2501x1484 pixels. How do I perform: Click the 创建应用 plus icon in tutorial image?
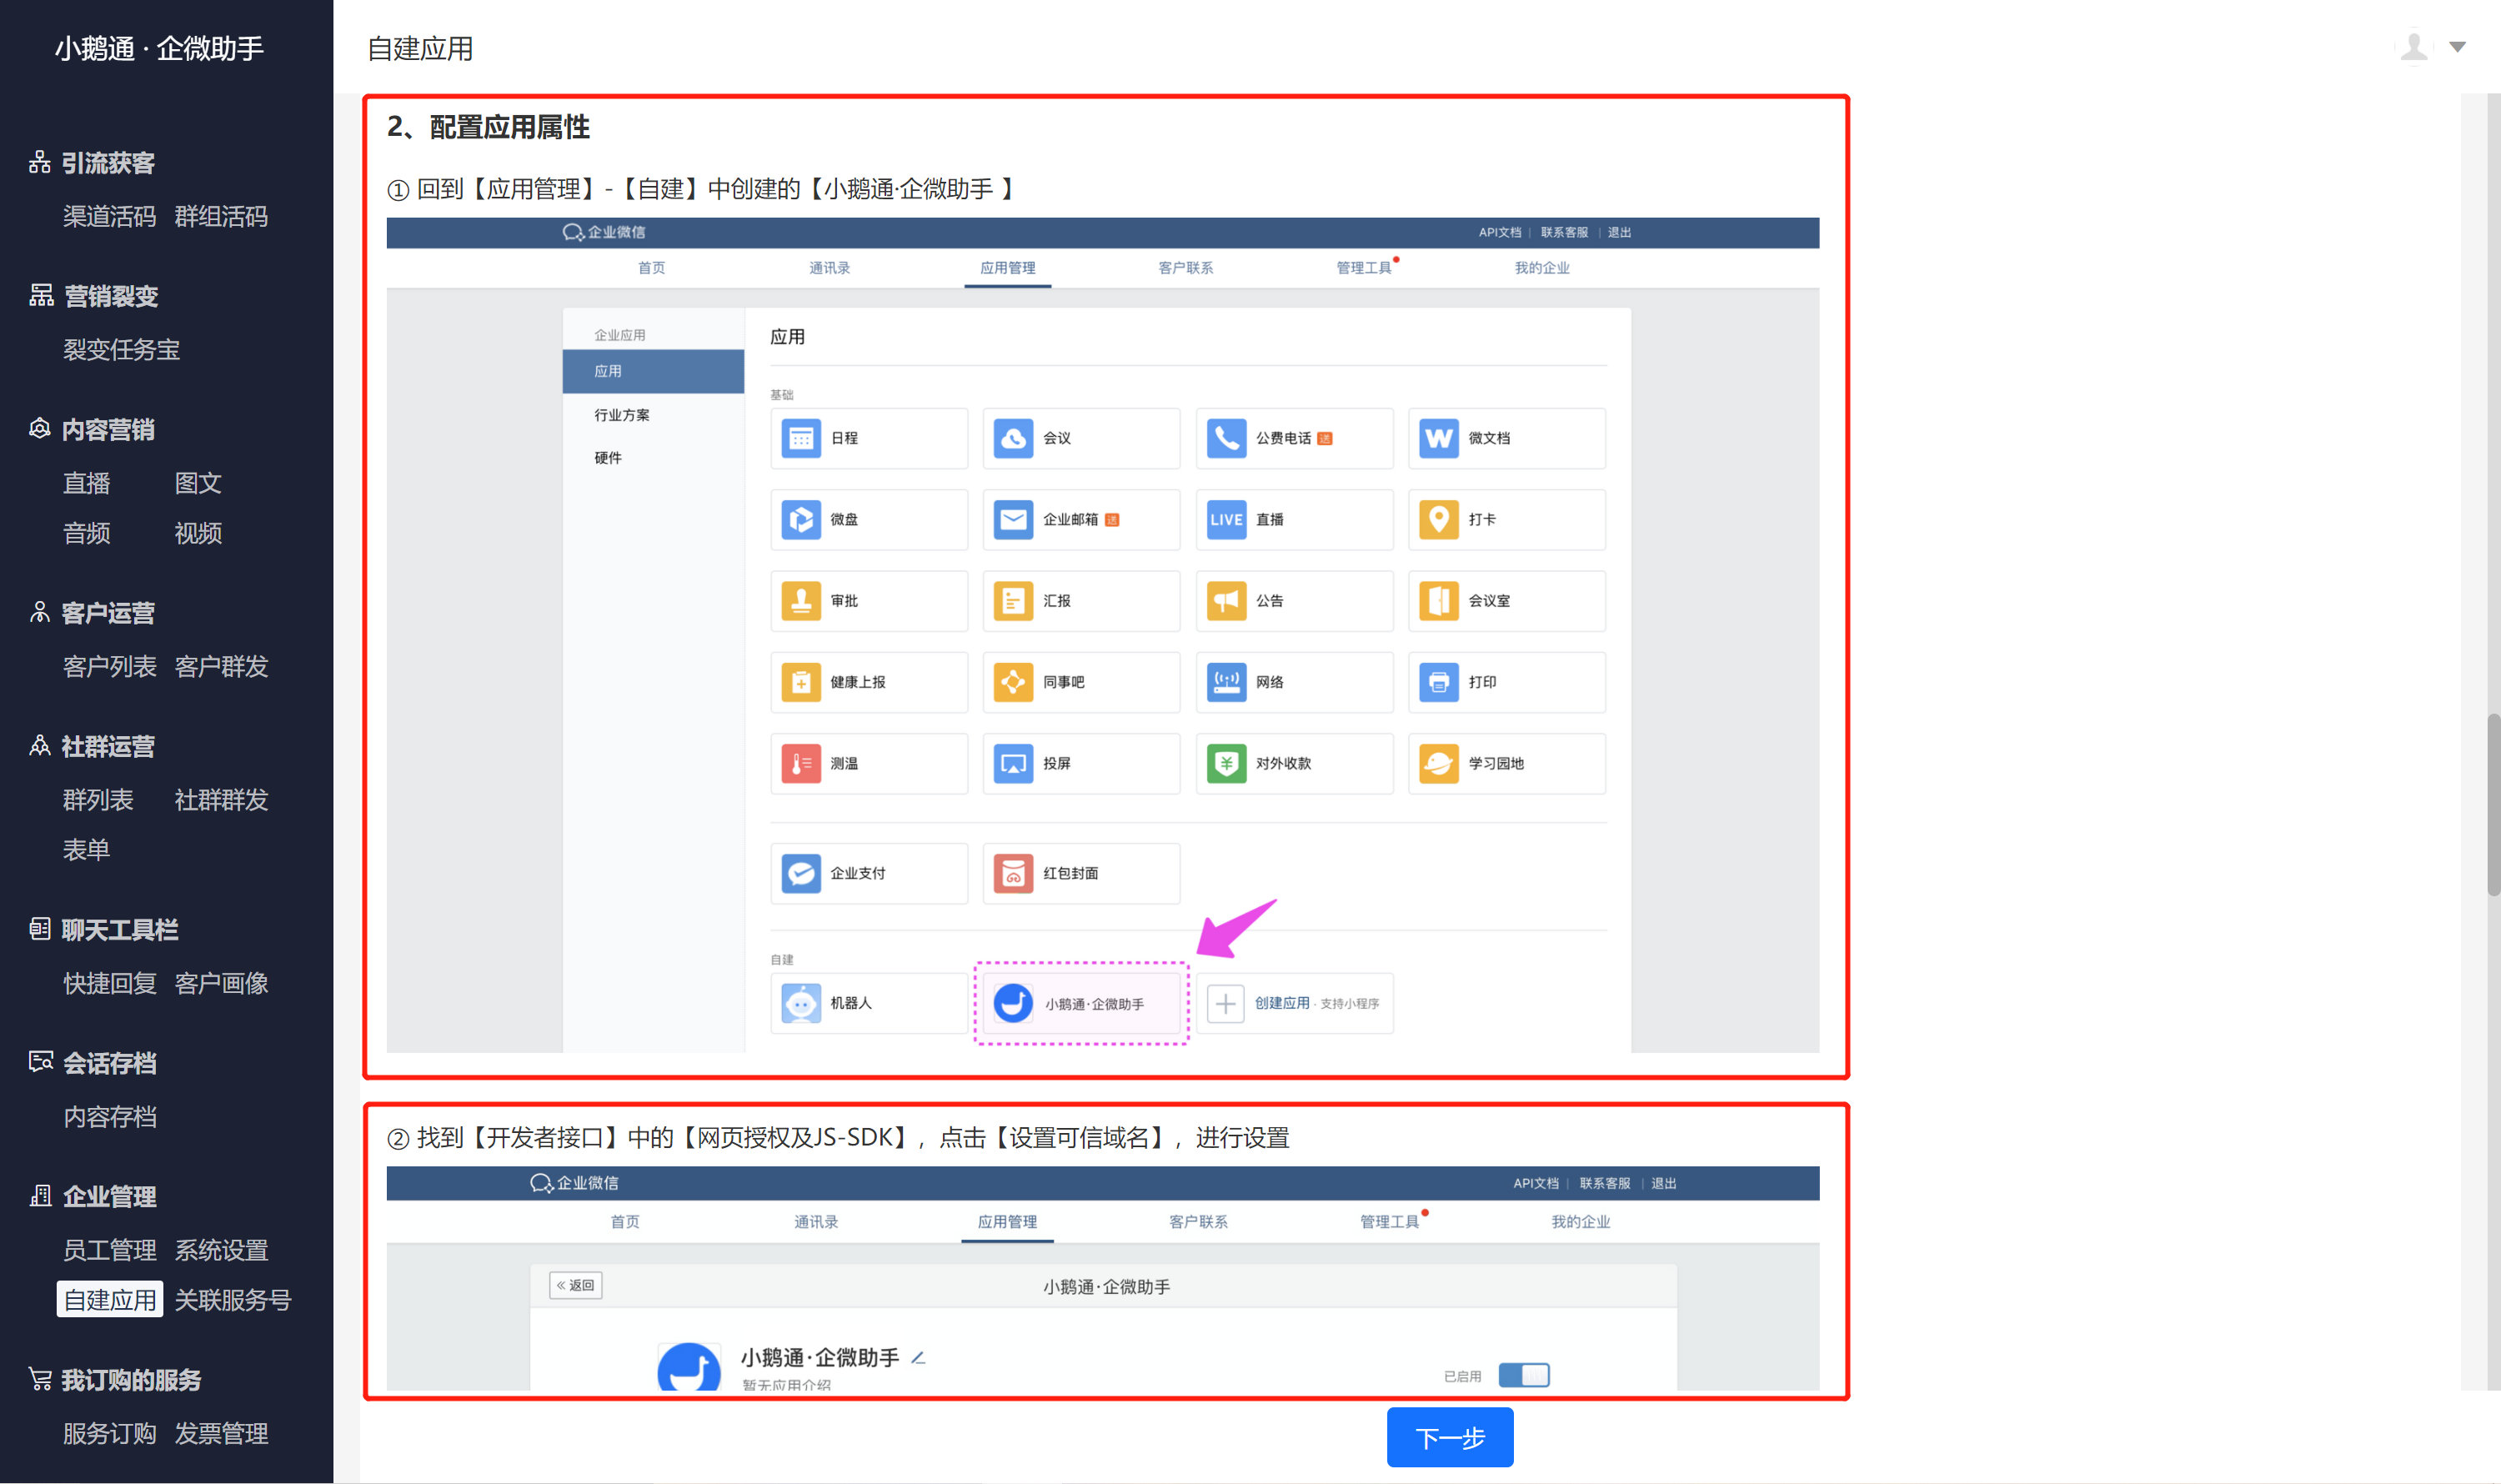click(1225, 1003)
